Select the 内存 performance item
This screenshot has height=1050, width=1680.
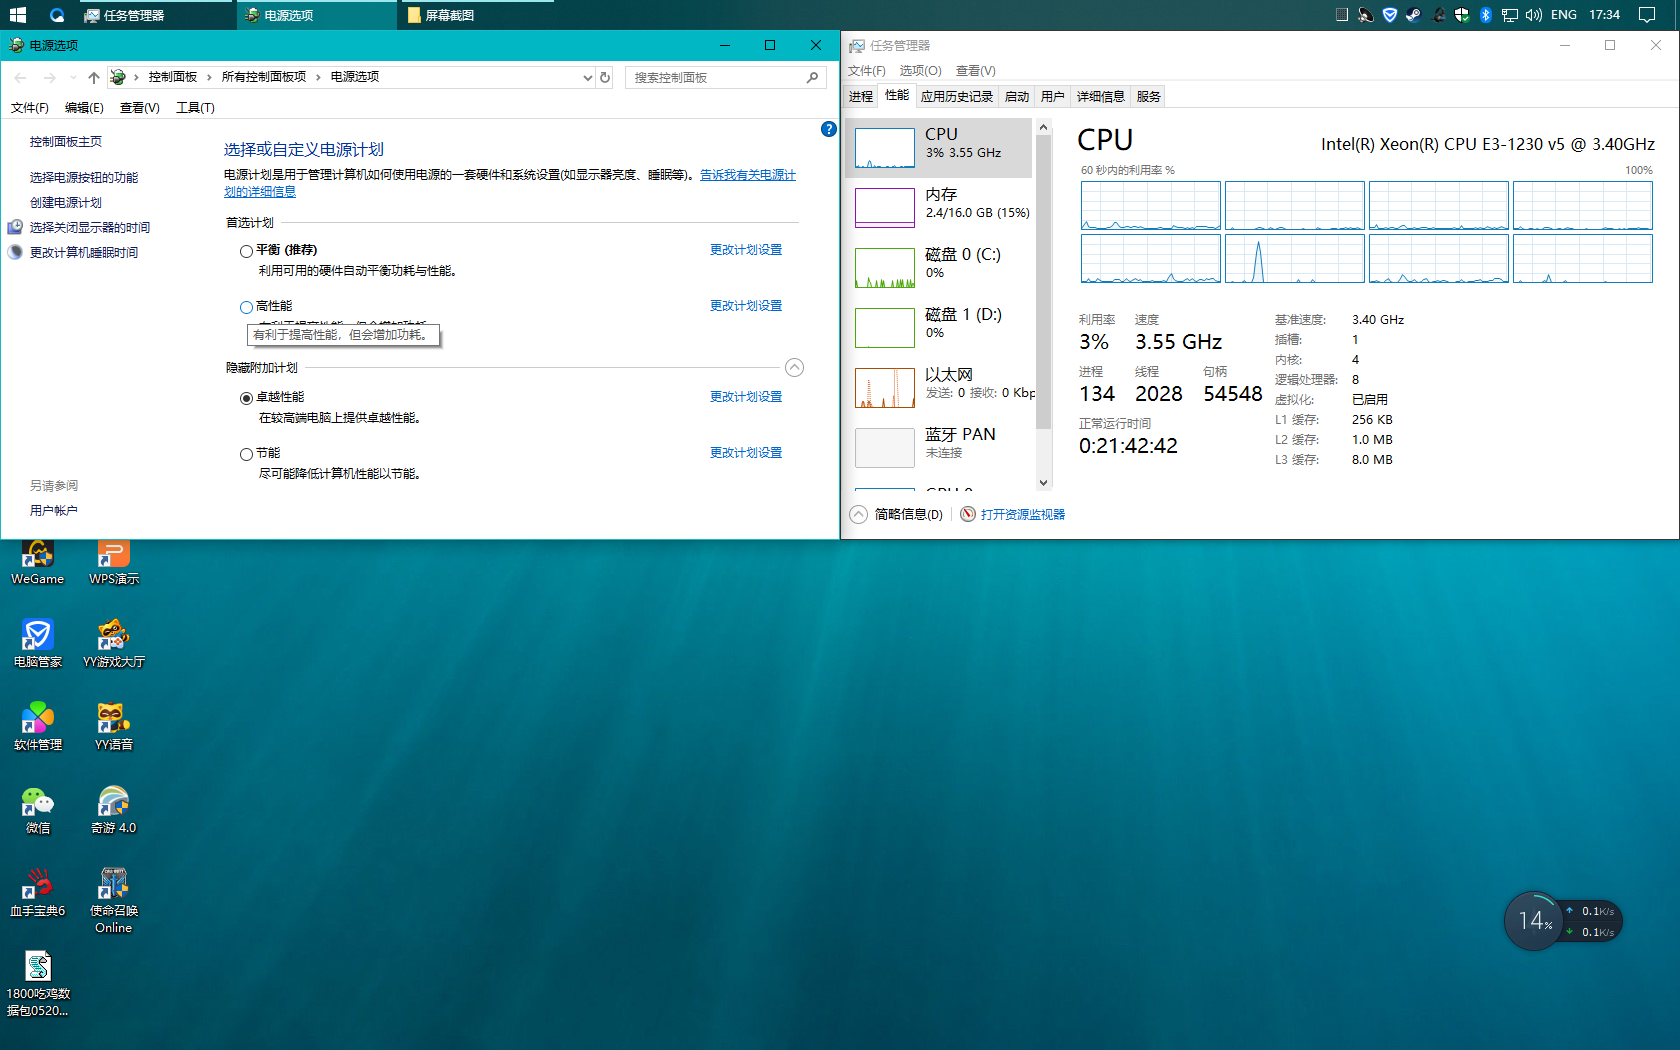(x=938, y=207)
